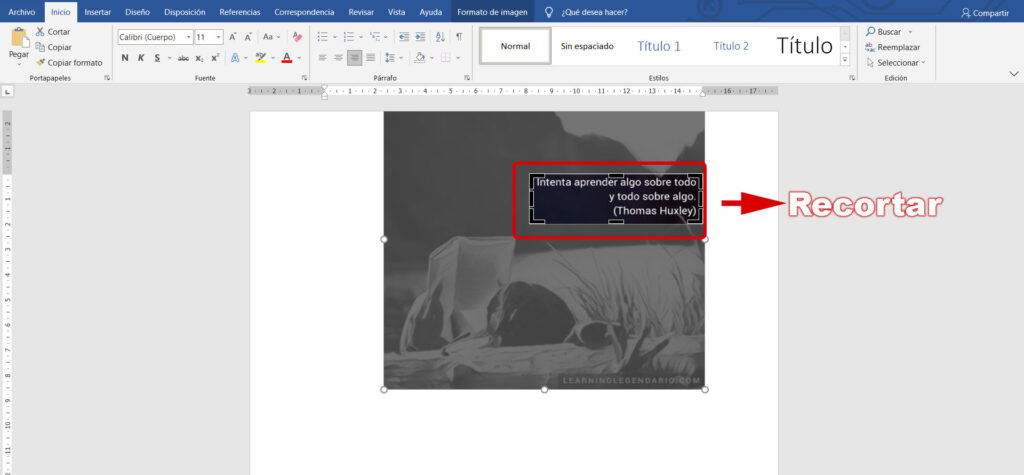1024x475 pixels.
Task: Click the Reemplazar icon in Edición
Action: pos(871,47)
